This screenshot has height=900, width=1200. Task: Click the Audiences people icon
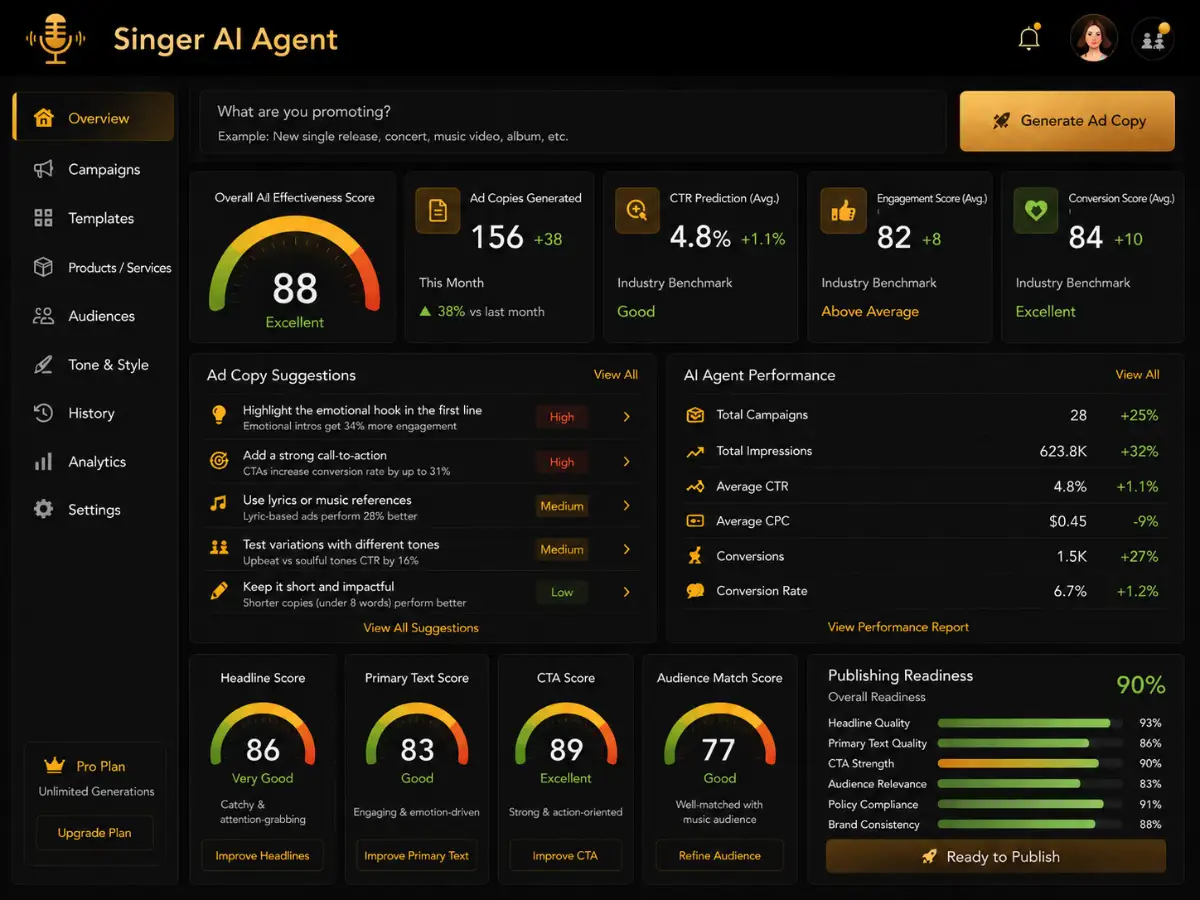[43, 316]
